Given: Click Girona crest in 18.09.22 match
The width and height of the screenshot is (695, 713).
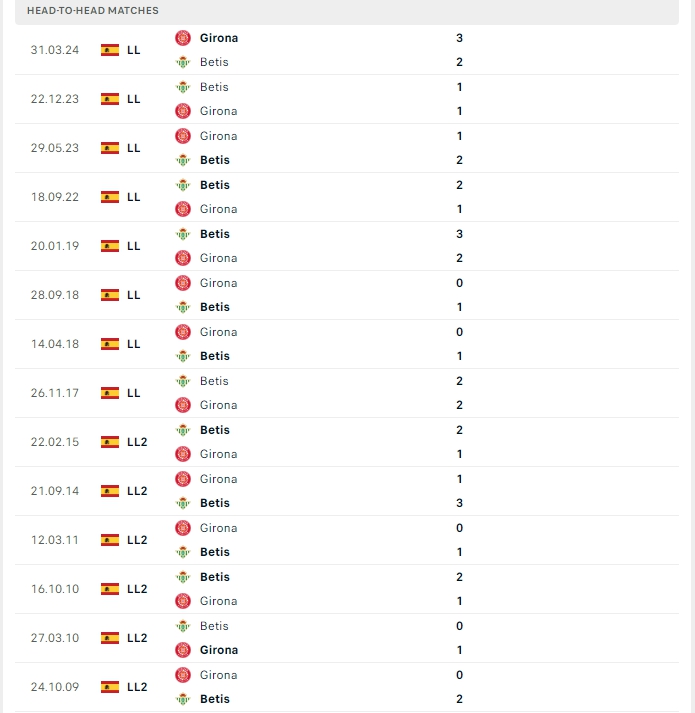Looking at the screenshot, I should (183, 209).
